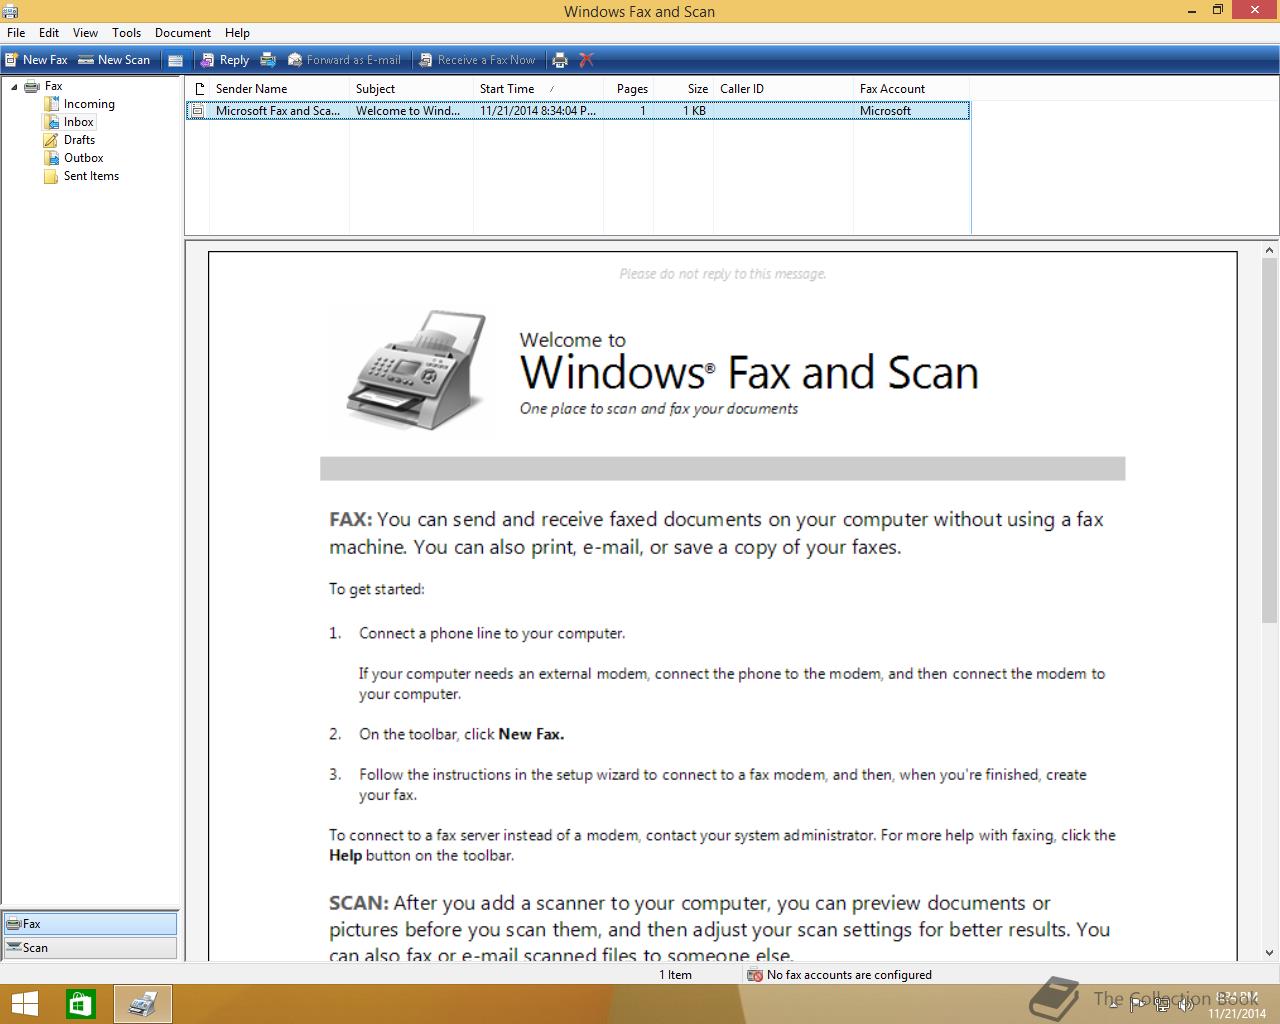Click the fax icon in message row
Screen dimensions: 1280x1024
tap(198, 111)
